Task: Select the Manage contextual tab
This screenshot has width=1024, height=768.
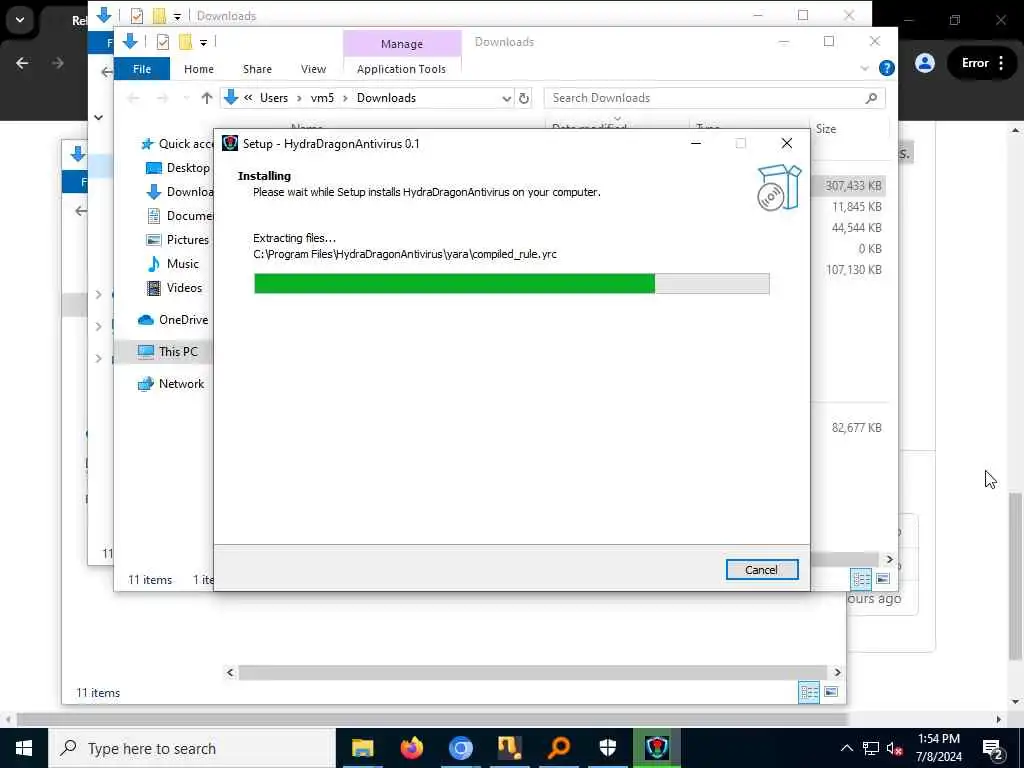Action: (x=402, y=44)
